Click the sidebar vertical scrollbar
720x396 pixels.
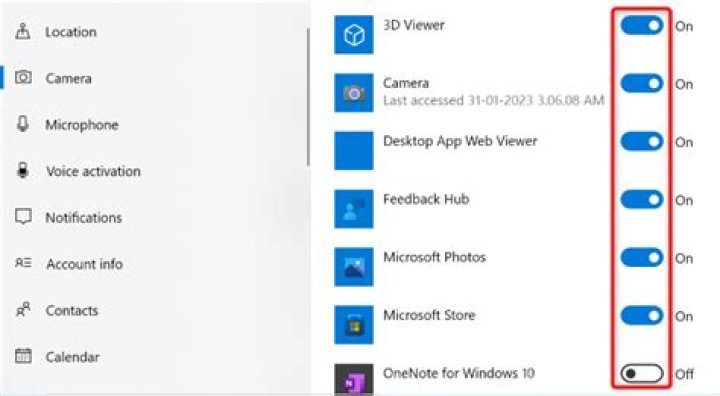[308, 97]
